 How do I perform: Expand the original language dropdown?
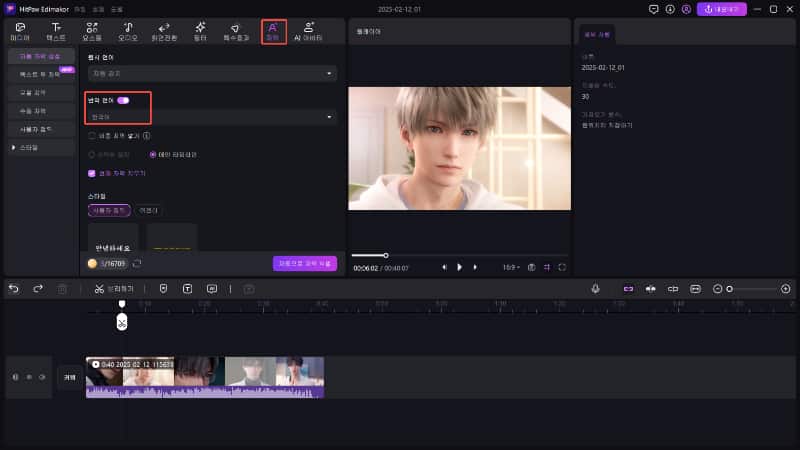[212, 73]
